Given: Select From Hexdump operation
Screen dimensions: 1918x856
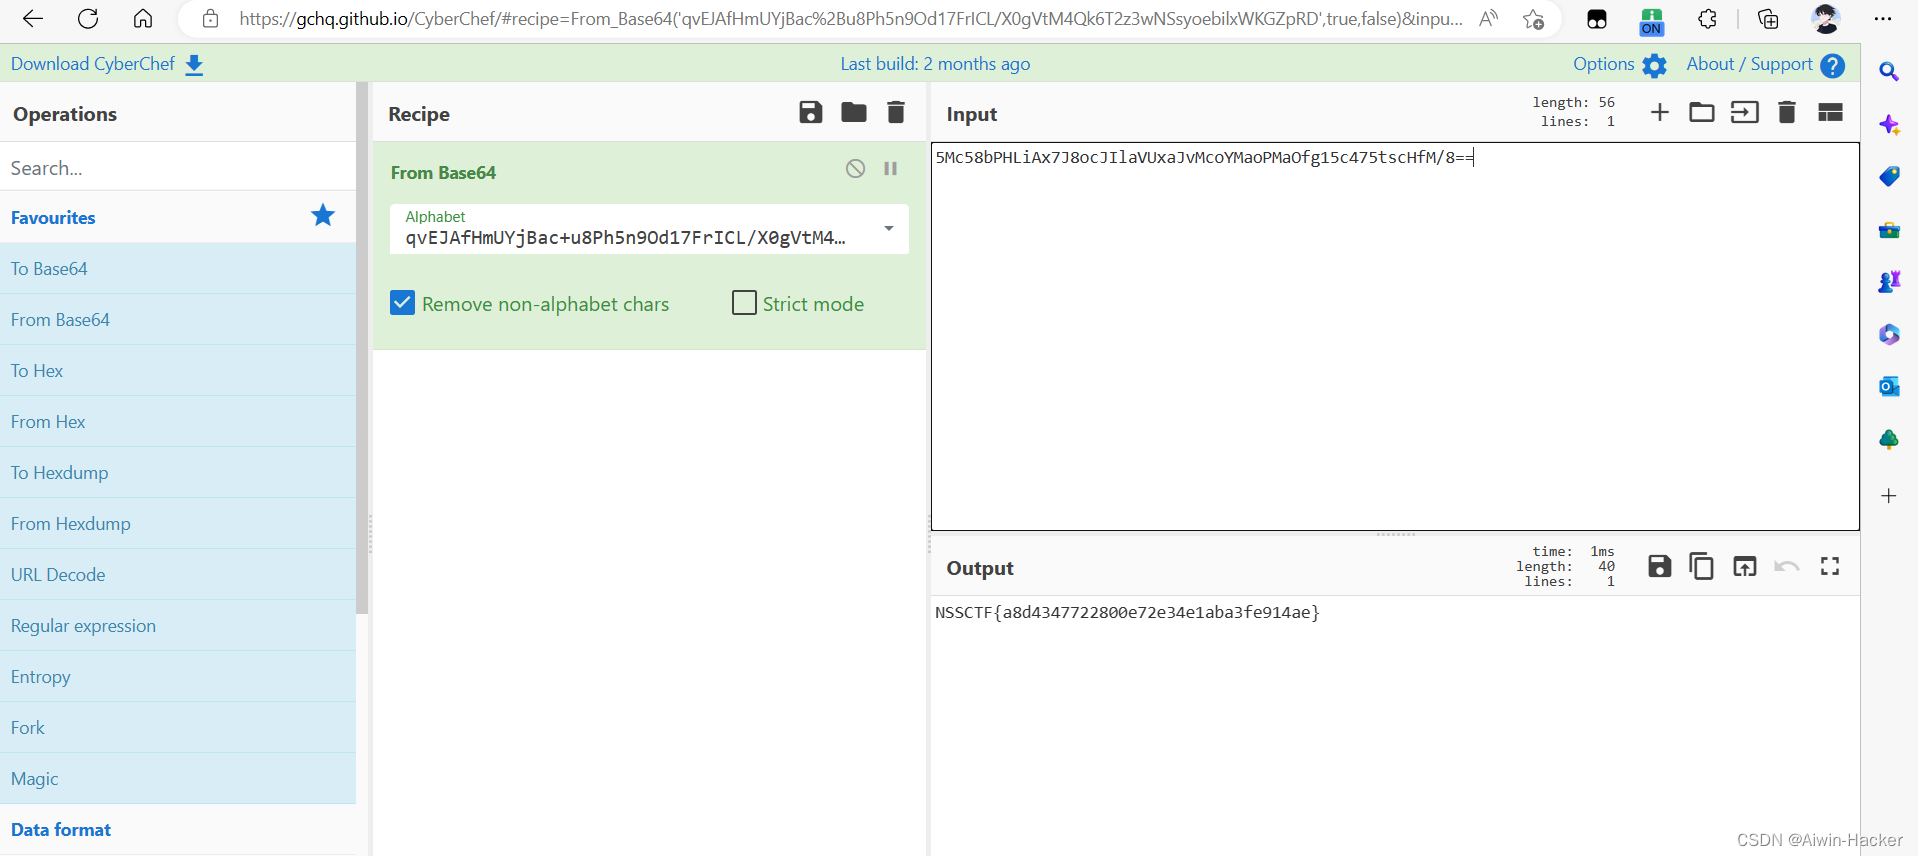Looking at the screenshot, I should coord(178,523).
